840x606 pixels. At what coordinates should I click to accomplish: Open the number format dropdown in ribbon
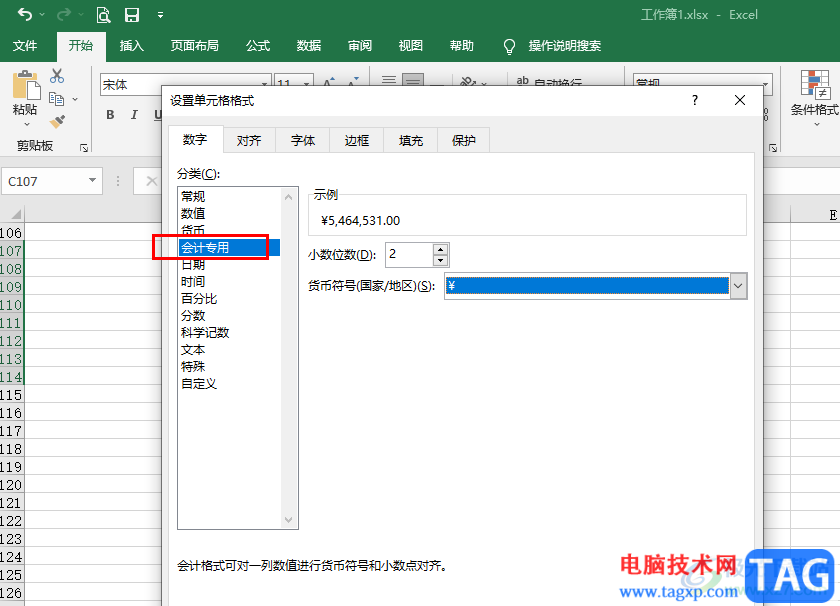click(766, 84)
